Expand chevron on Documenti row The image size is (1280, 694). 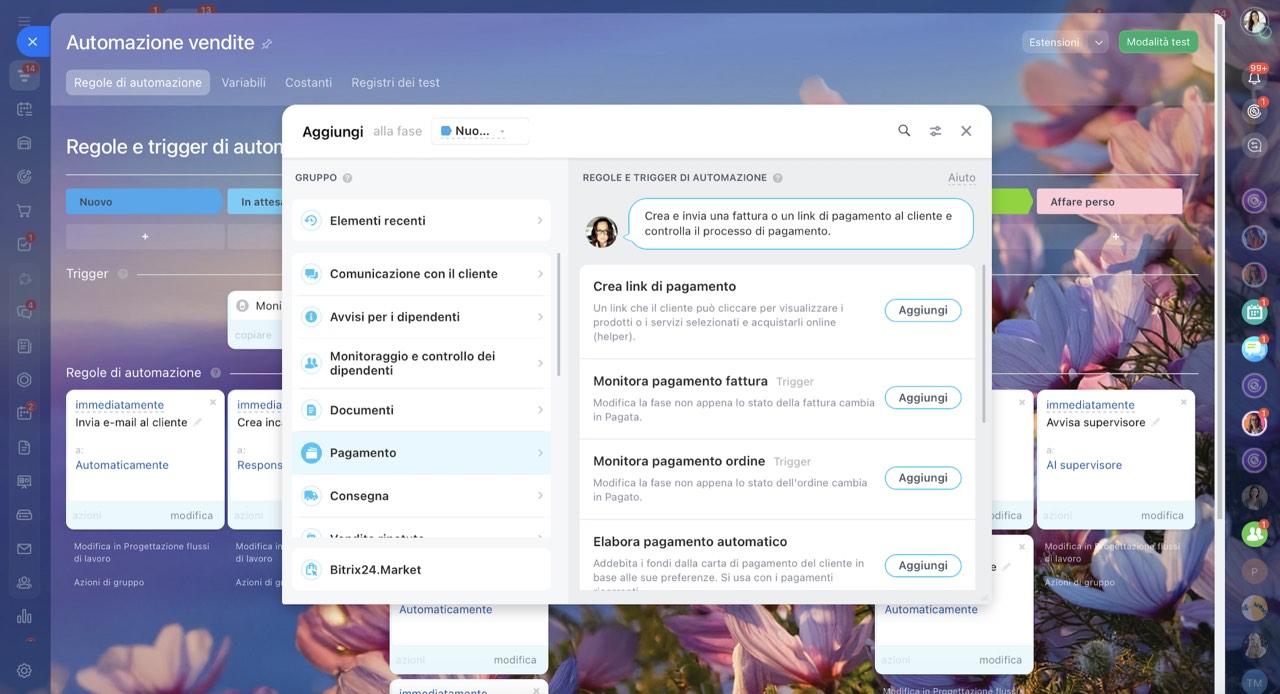coord(540,410)
